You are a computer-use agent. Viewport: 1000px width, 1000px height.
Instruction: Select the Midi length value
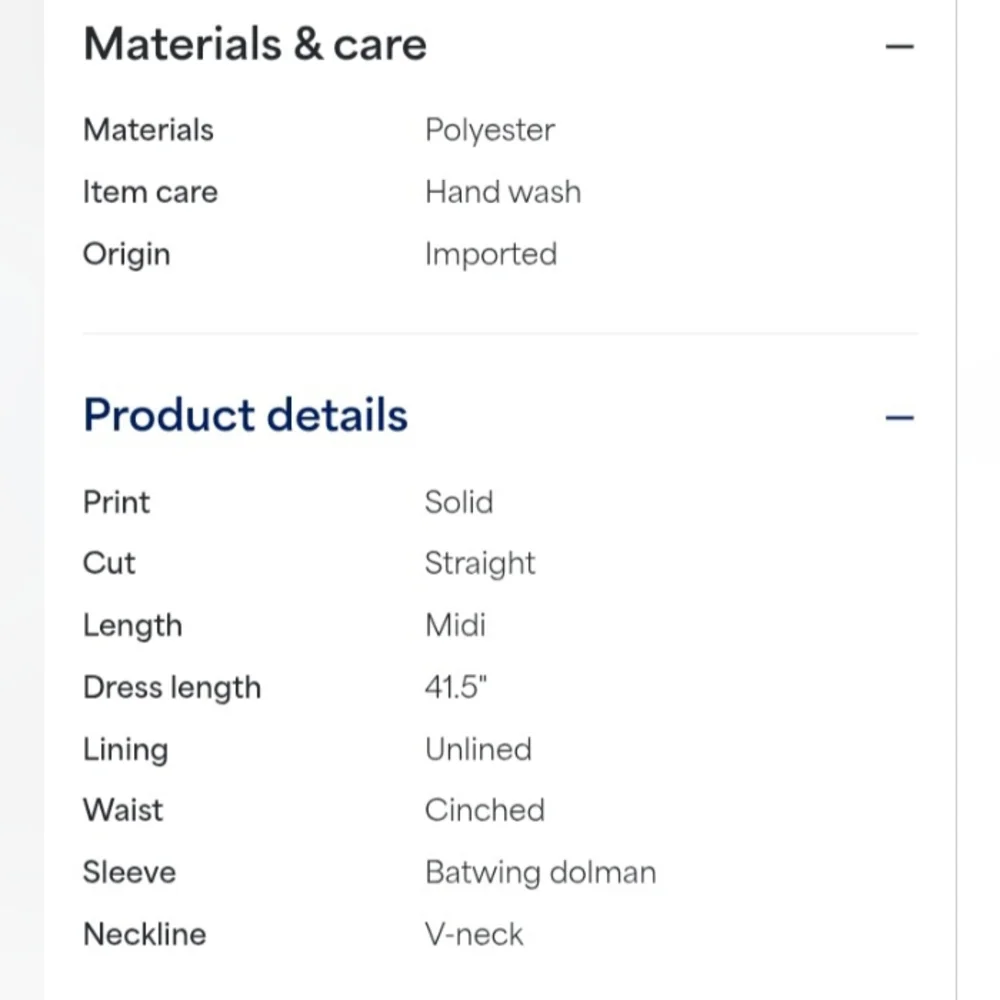(455, 625)
